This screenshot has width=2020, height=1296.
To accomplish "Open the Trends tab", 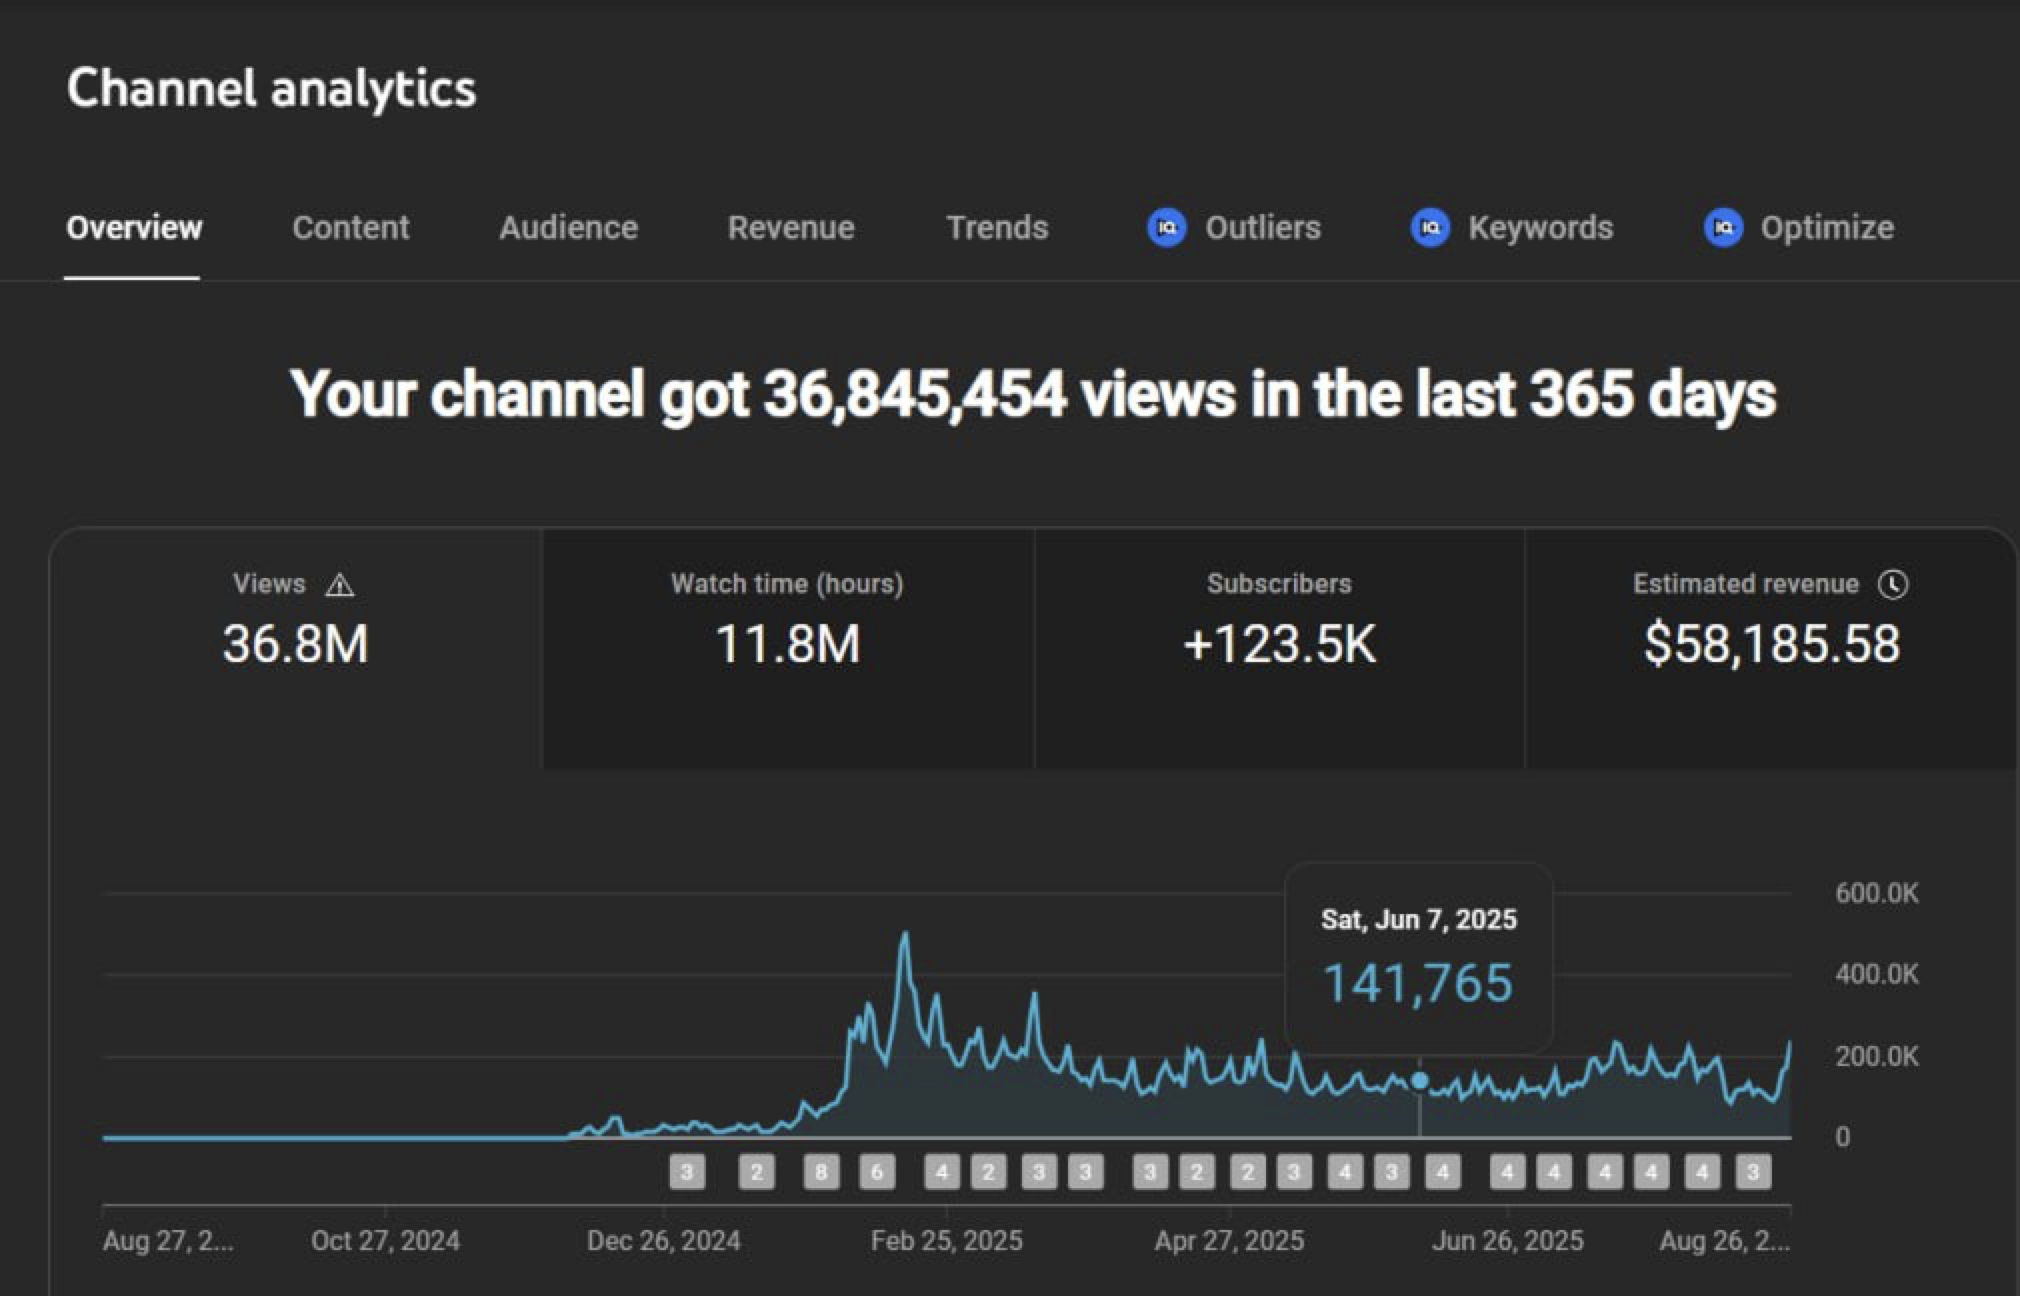I will (997, 228).
